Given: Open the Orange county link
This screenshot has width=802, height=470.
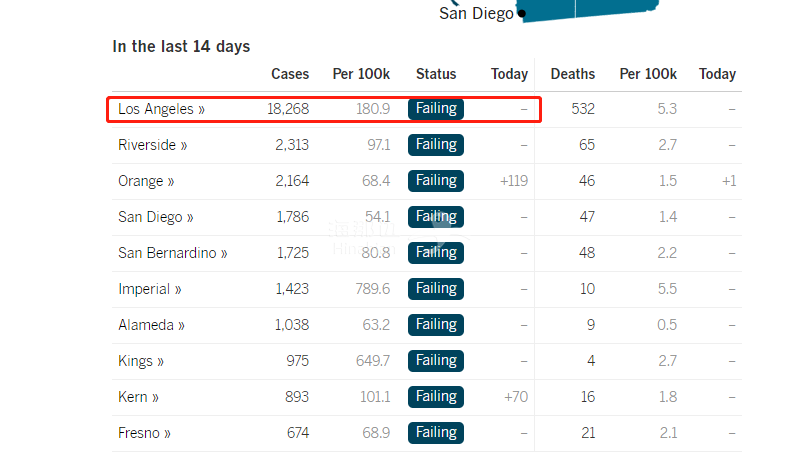Looking at the screenshot, I should tap(146, 181).
